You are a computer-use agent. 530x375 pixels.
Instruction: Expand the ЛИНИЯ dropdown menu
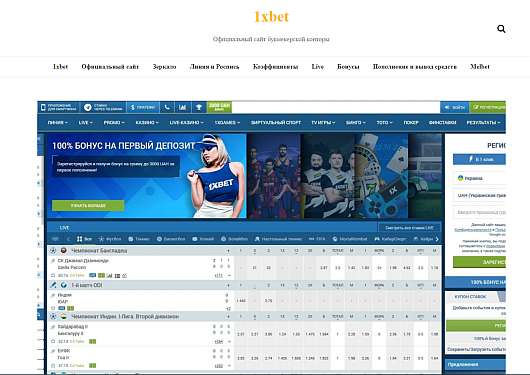[x=57, y=122]
